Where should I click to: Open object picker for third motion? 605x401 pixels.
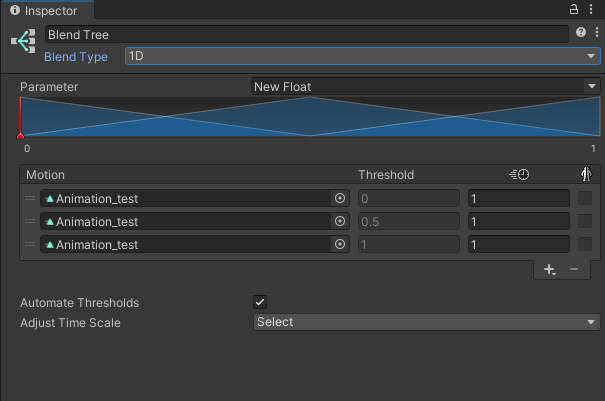click(340, 244)
